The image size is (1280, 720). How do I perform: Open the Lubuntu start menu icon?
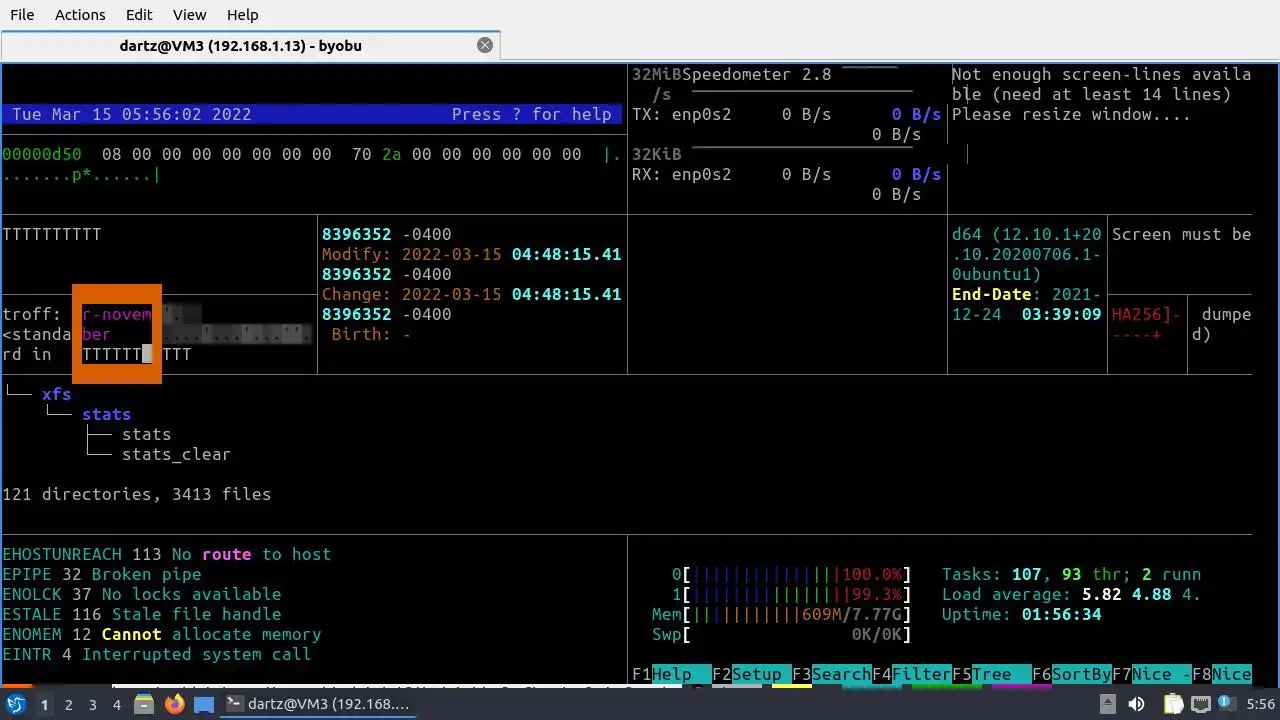[x=16, y=704]
